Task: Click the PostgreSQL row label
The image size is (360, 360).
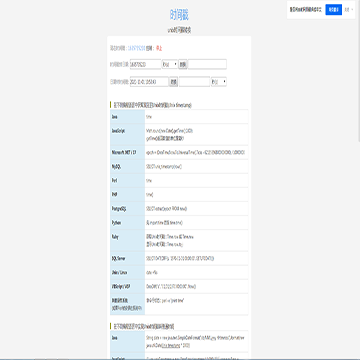Action: click(119, 208)
